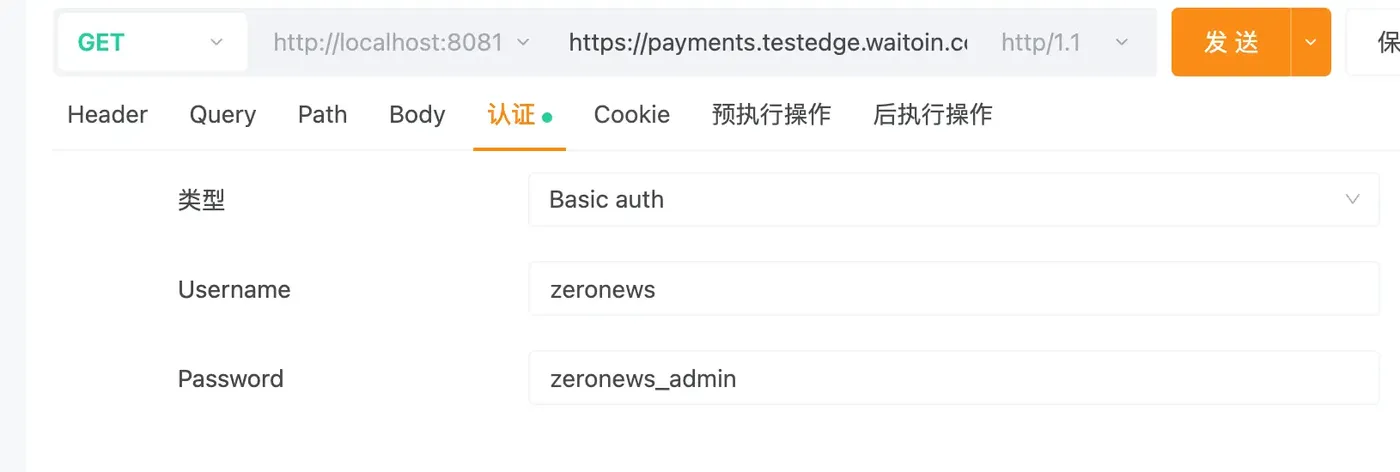Click the payments.testedge URL input field
The height and width of the screenshot is (472, 1400).
768,42
